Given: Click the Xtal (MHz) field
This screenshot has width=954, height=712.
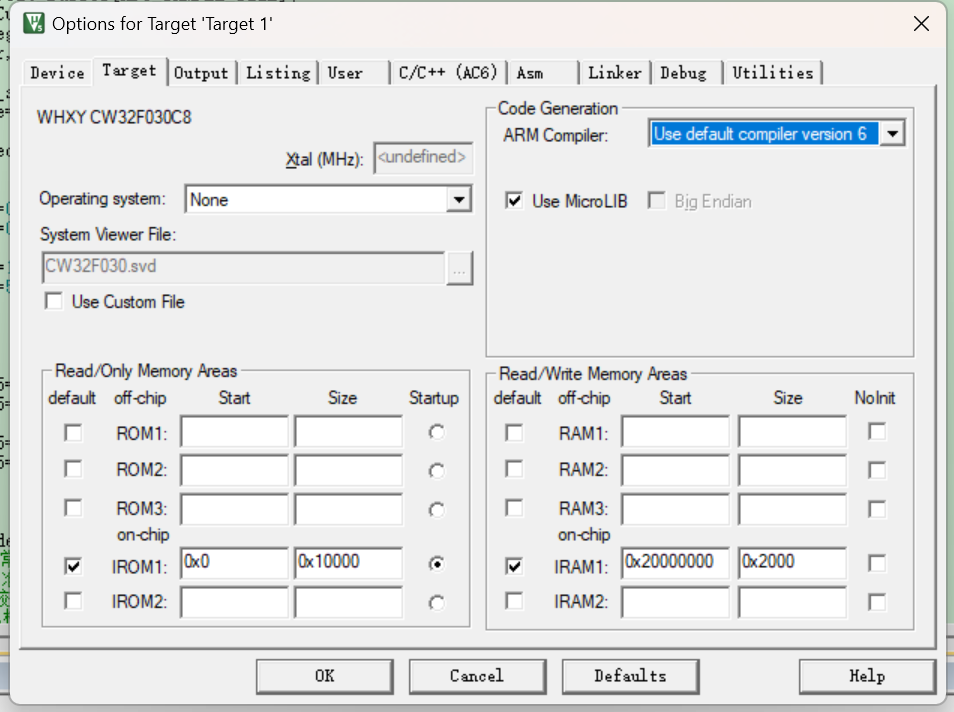Looking at the screenshot, I should 423,158.
